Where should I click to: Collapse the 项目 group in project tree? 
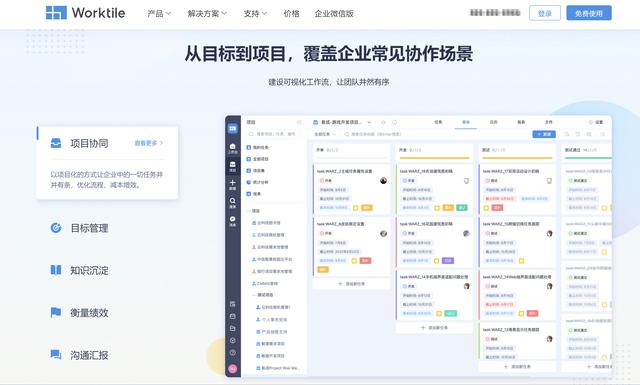pos(249,211)
